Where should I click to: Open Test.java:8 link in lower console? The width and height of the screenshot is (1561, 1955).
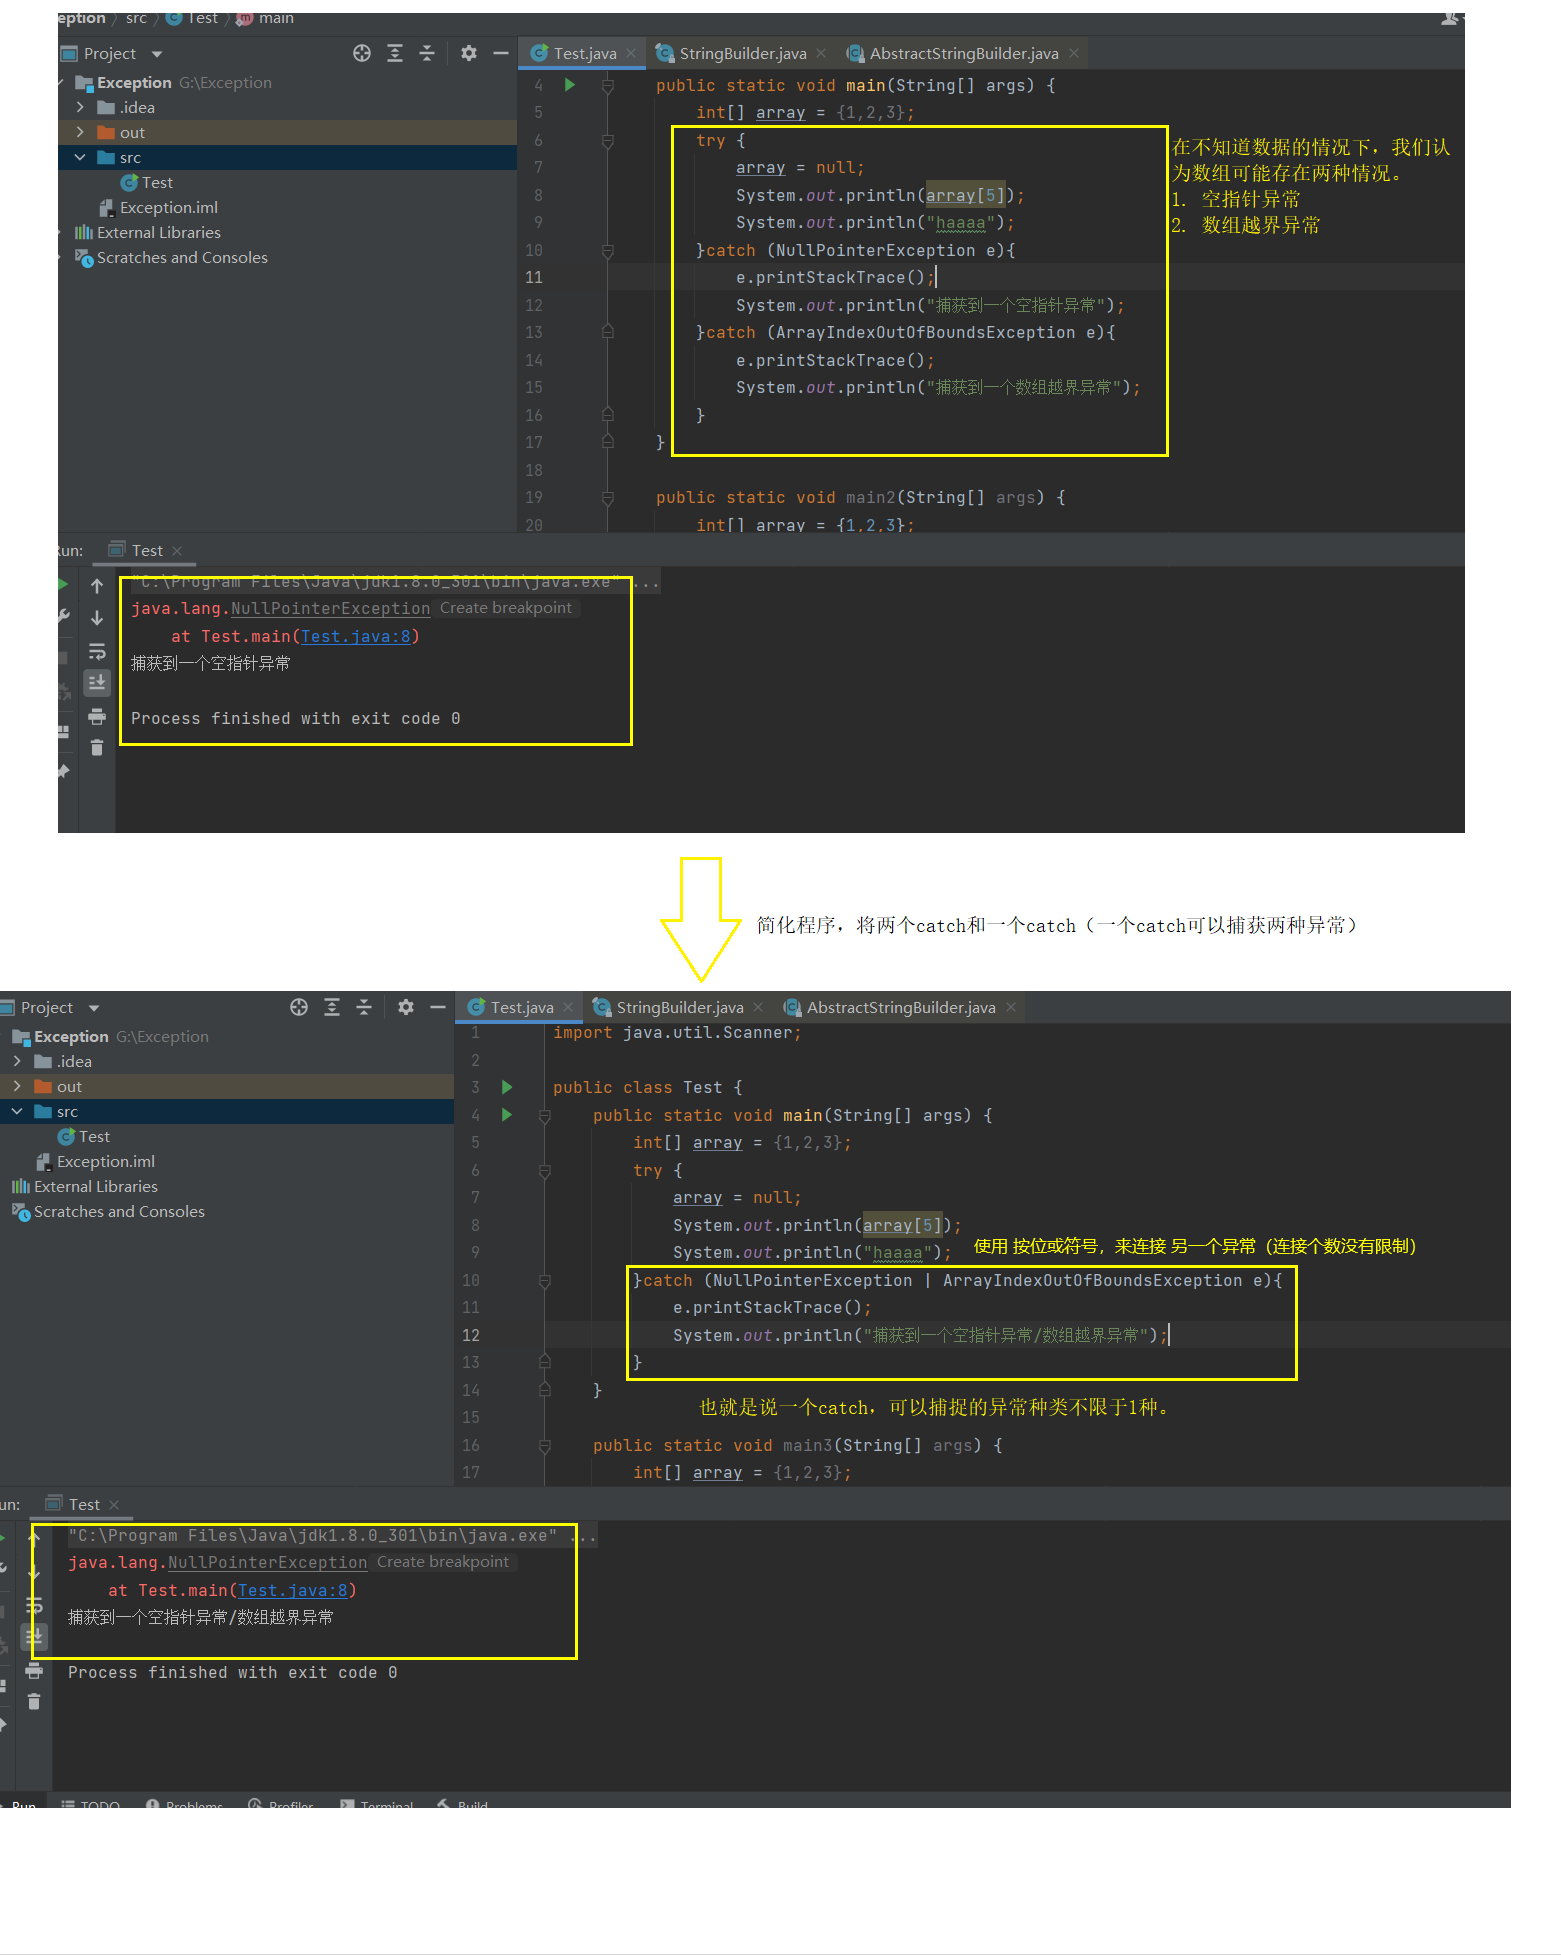293,1590
